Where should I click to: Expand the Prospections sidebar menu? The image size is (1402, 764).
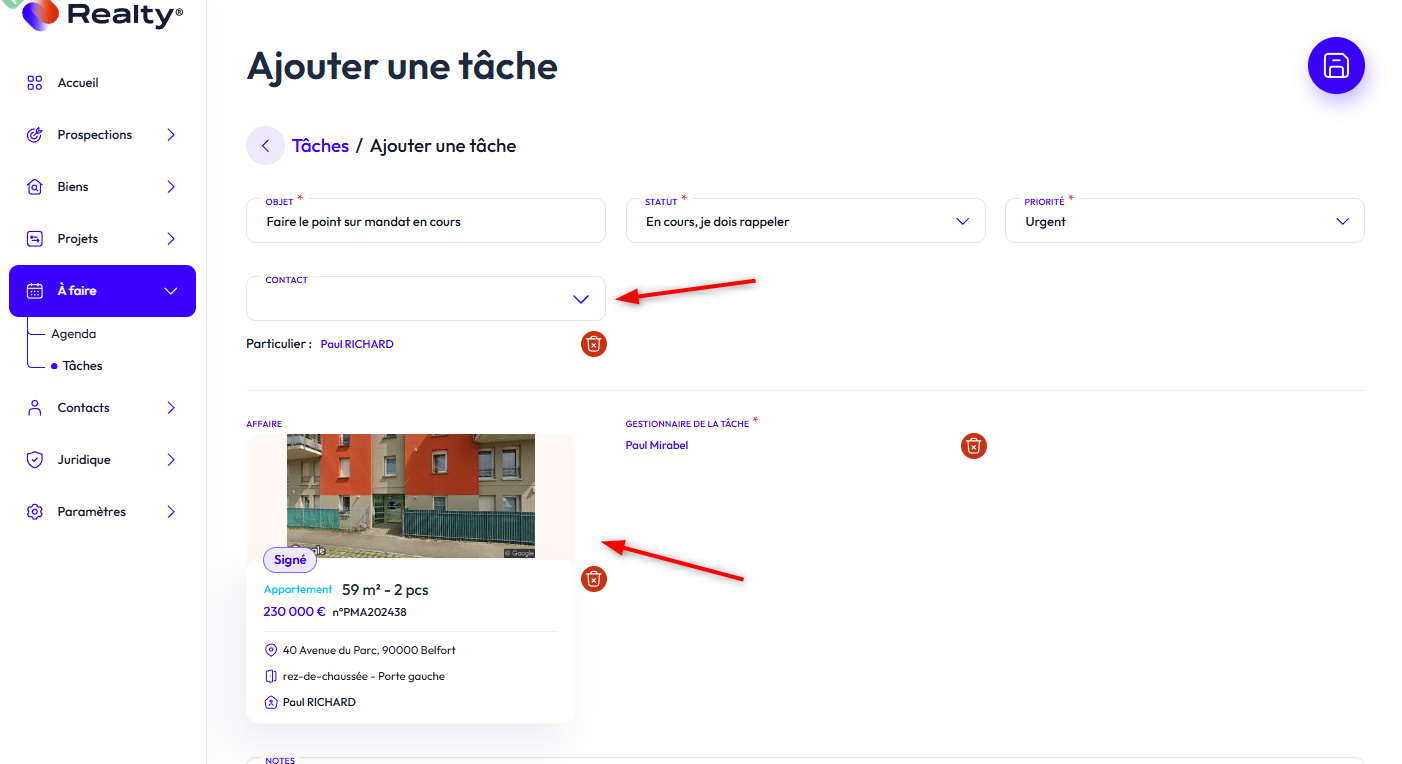coord(171,135)
